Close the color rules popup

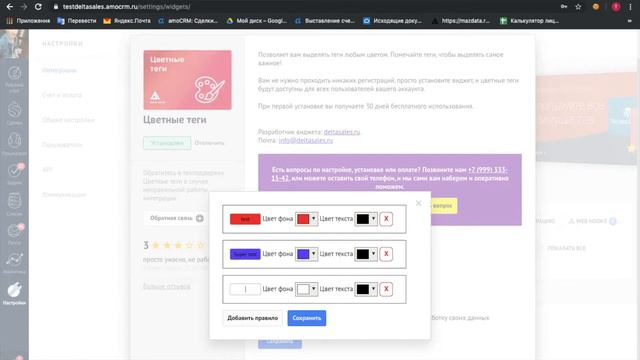coord(418,203)
